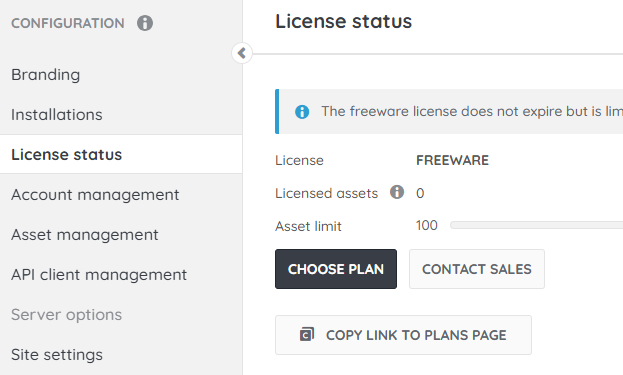Go to Installations in sidebar

pos(57,115)
